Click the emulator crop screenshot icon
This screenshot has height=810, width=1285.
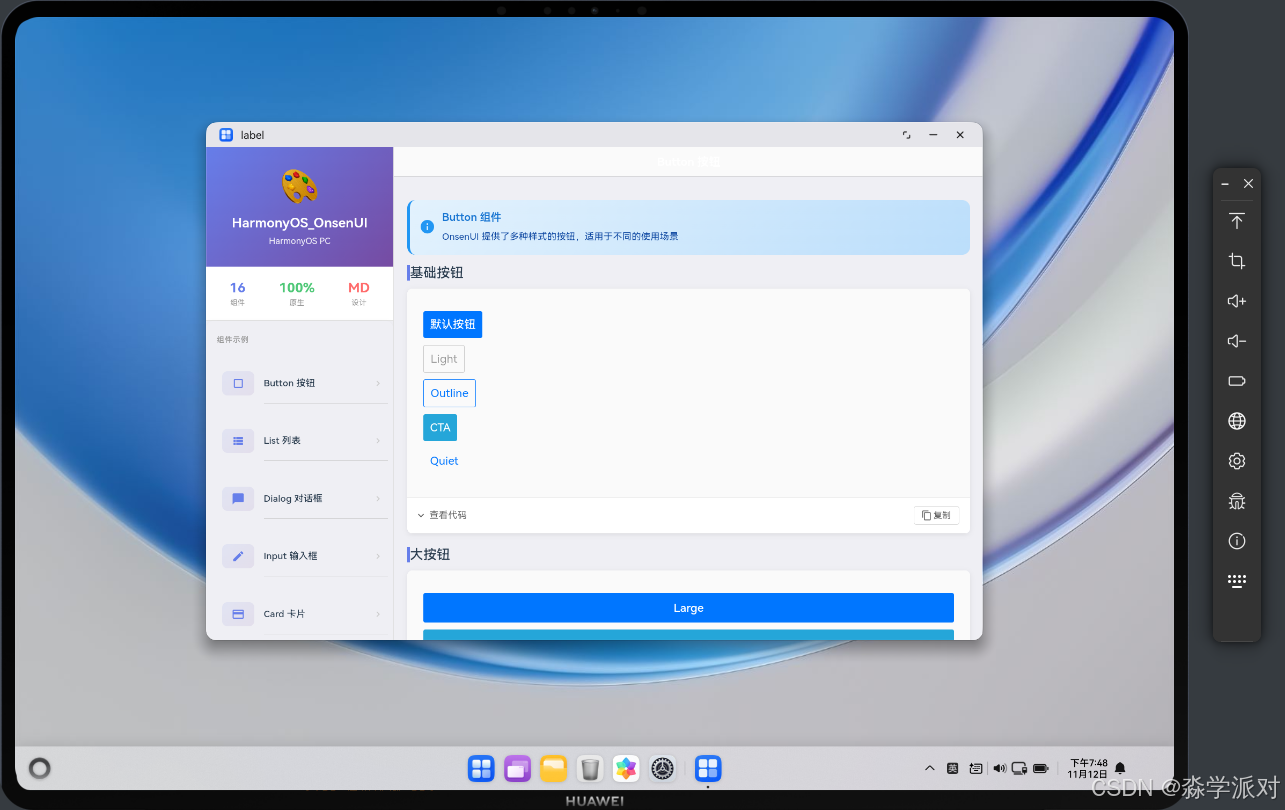click(1237, 261)
